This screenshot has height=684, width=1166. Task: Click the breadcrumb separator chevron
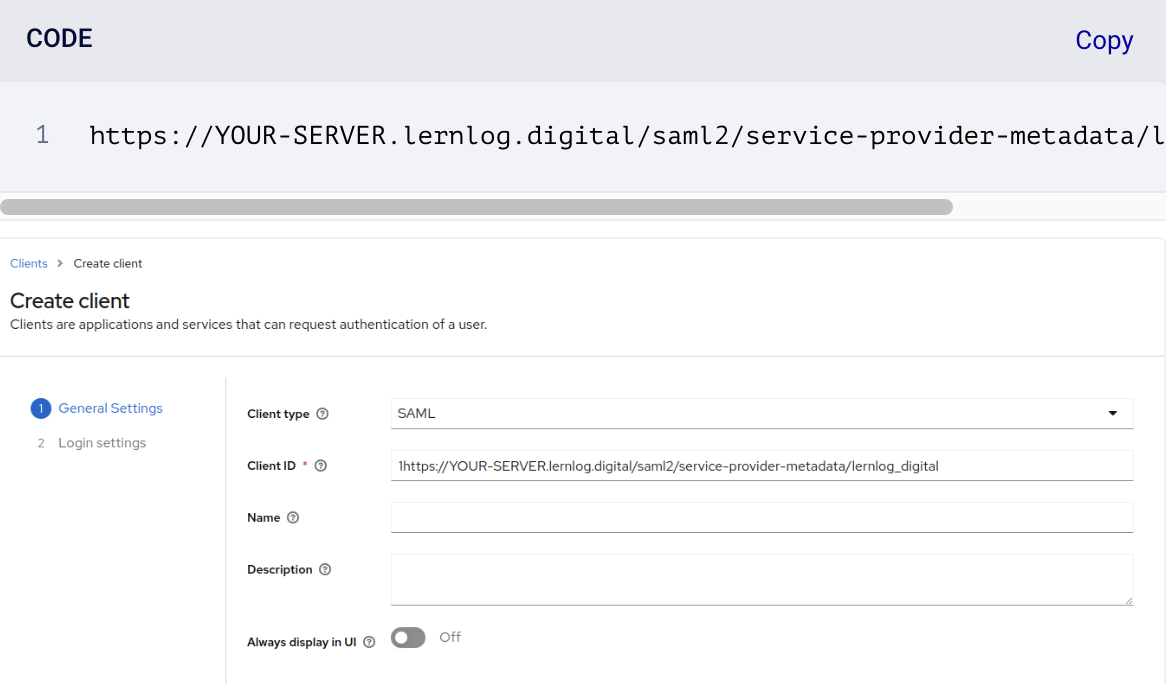[x=60, y=264]
